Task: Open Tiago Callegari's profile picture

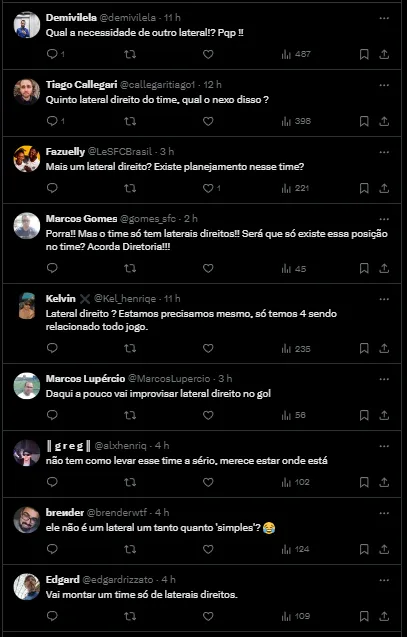Action: coord(27,92)
